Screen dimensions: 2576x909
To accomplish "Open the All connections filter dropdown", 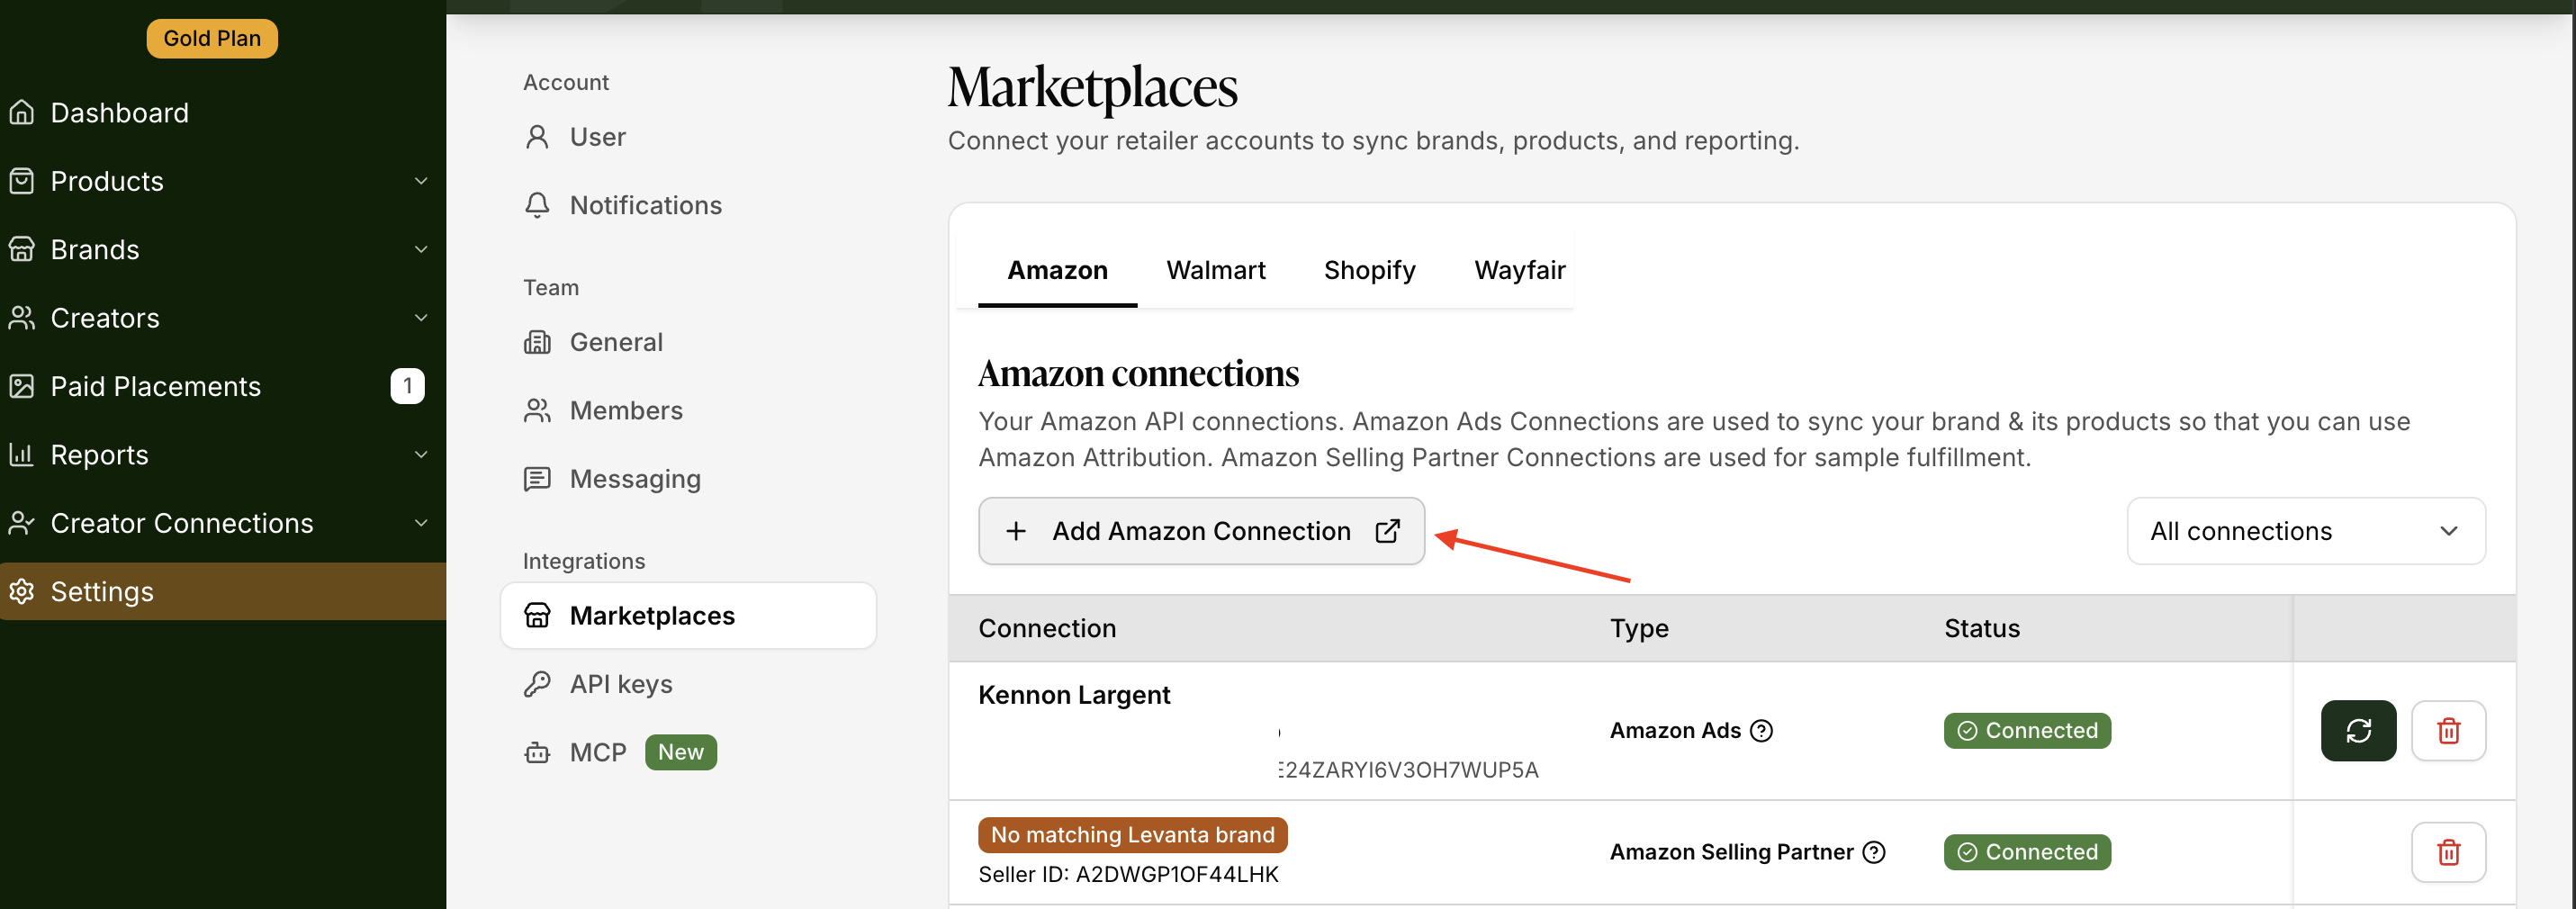I will coord(2304,531).
